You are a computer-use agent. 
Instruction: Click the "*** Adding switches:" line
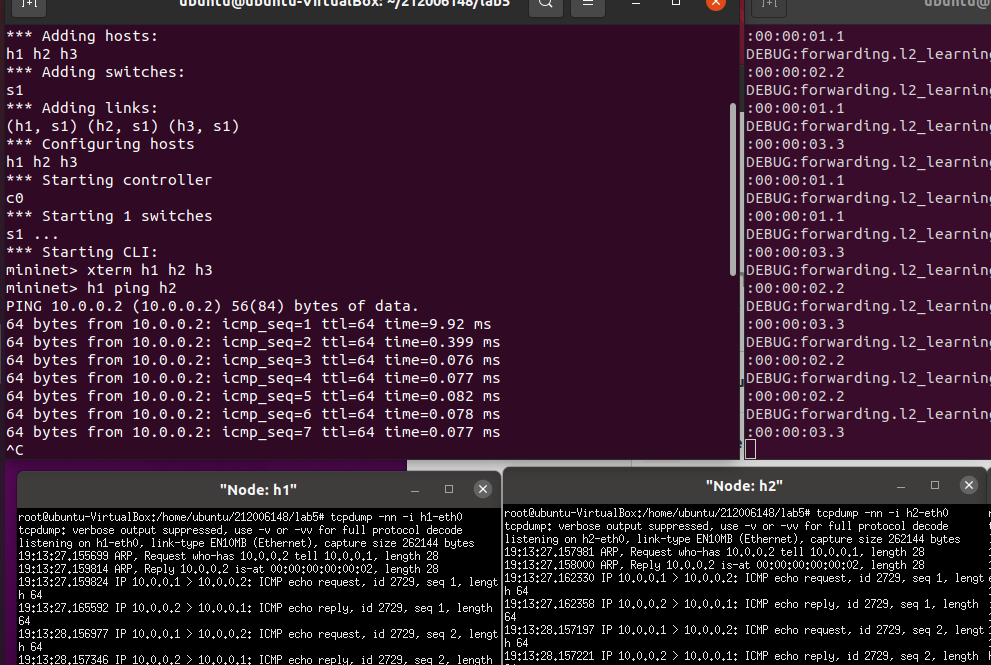(95, 72)
